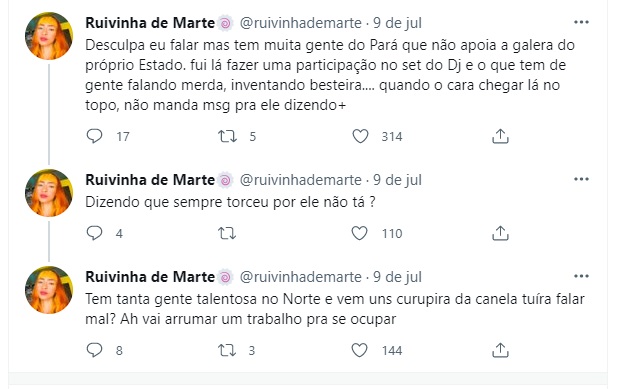
Task: Retweet the 'Dizendo que sempre torceu' tweet
Action: tap(227, 233)
